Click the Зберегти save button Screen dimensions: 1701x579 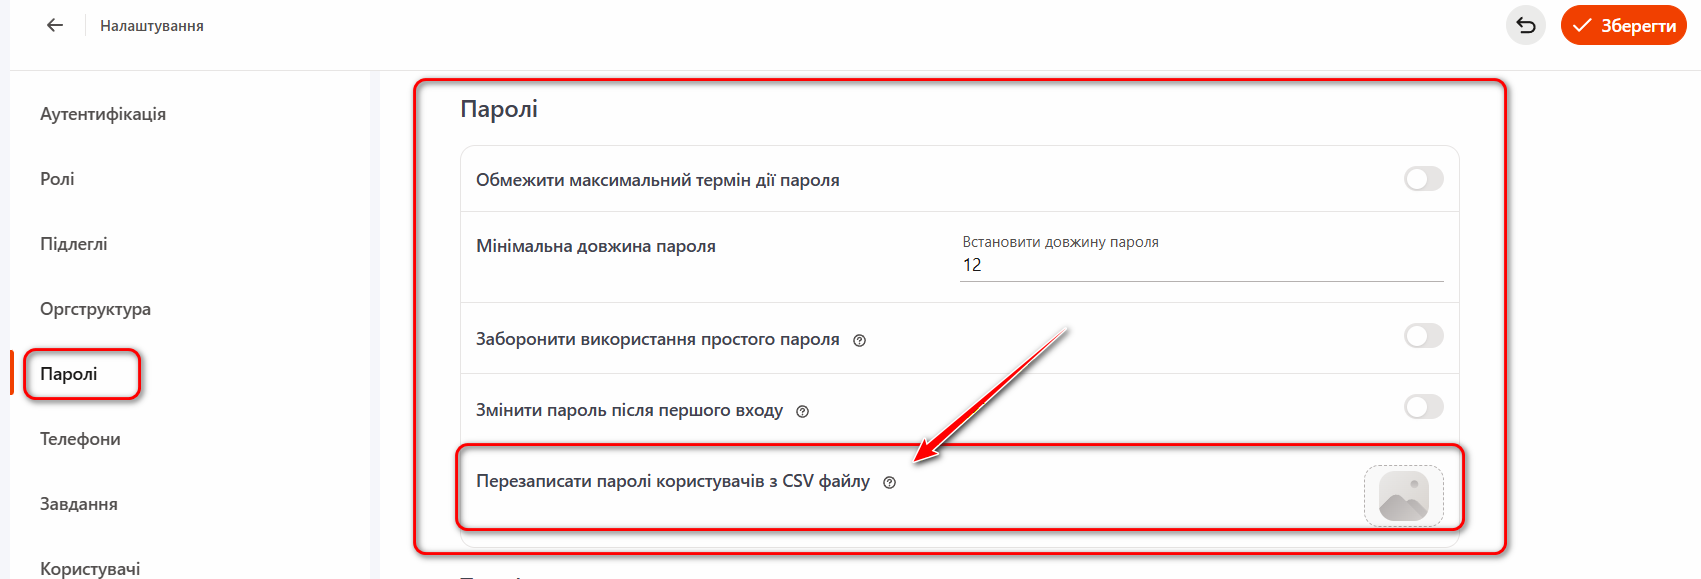click(1623, 26)
